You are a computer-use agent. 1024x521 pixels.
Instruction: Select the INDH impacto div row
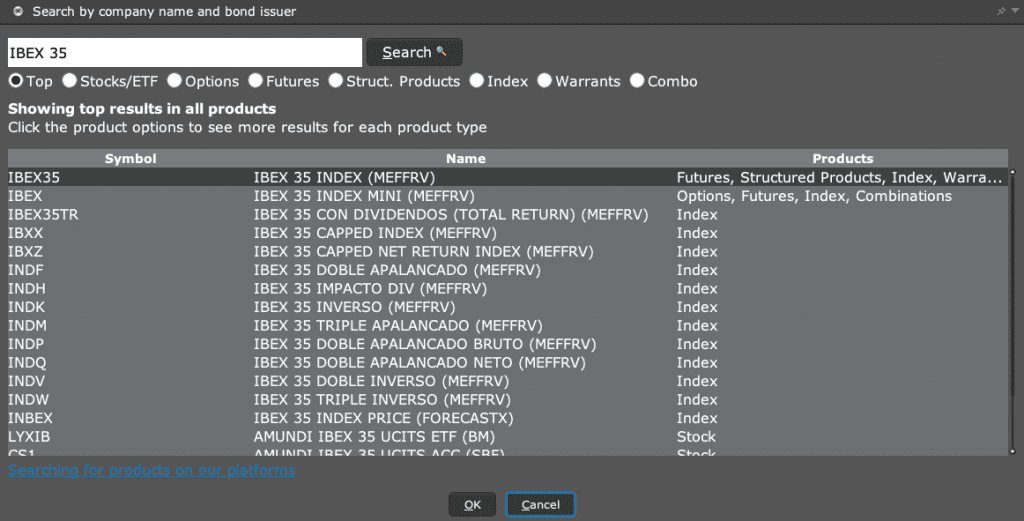pos(508,289)
